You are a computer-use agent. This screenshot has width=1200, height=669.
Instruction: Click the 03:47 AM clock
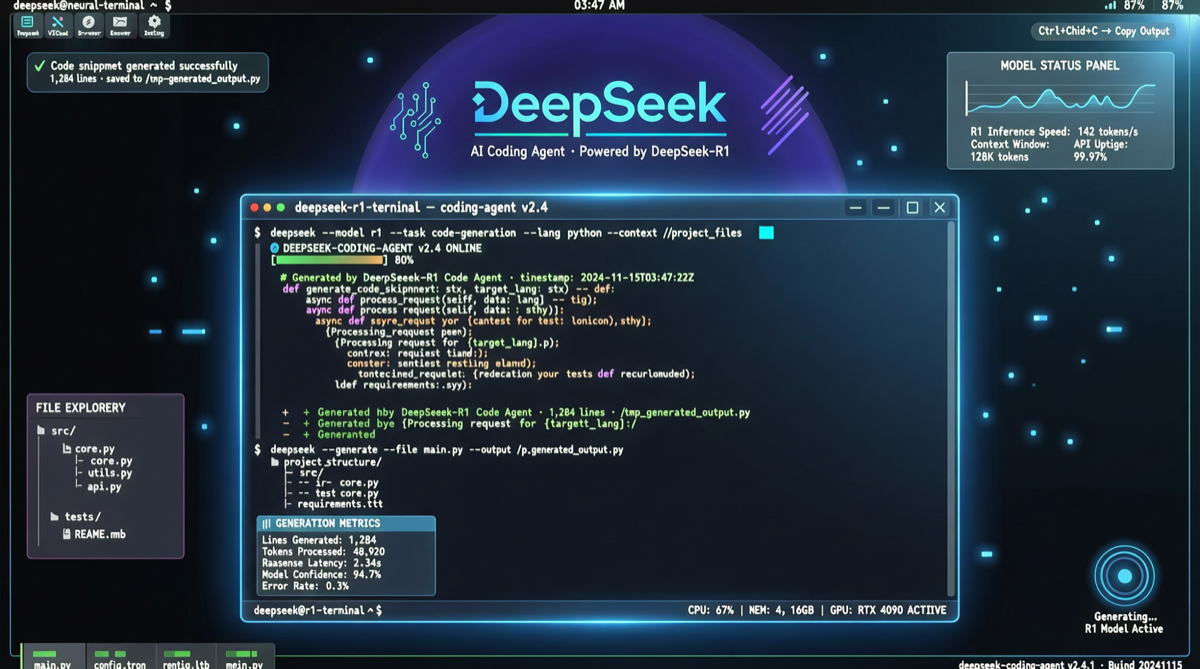pos(599,5)
